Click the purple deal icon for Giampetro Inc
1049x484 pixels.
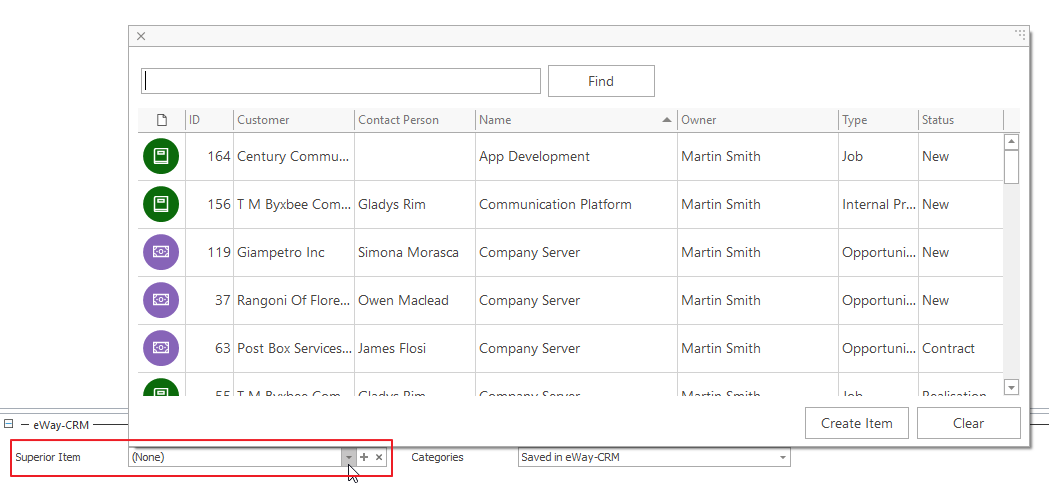161,252
